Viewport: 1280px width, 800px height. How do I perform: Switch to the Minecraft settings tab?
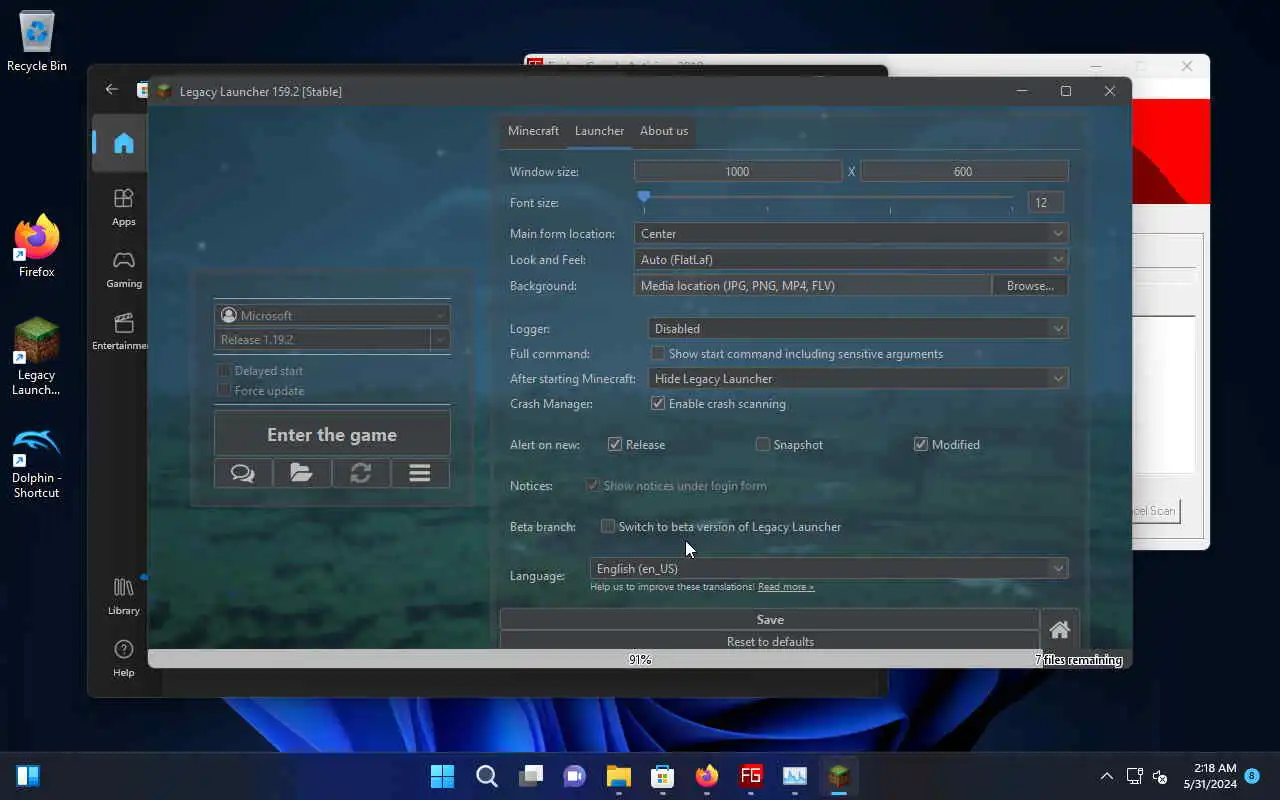click(533, 131)
